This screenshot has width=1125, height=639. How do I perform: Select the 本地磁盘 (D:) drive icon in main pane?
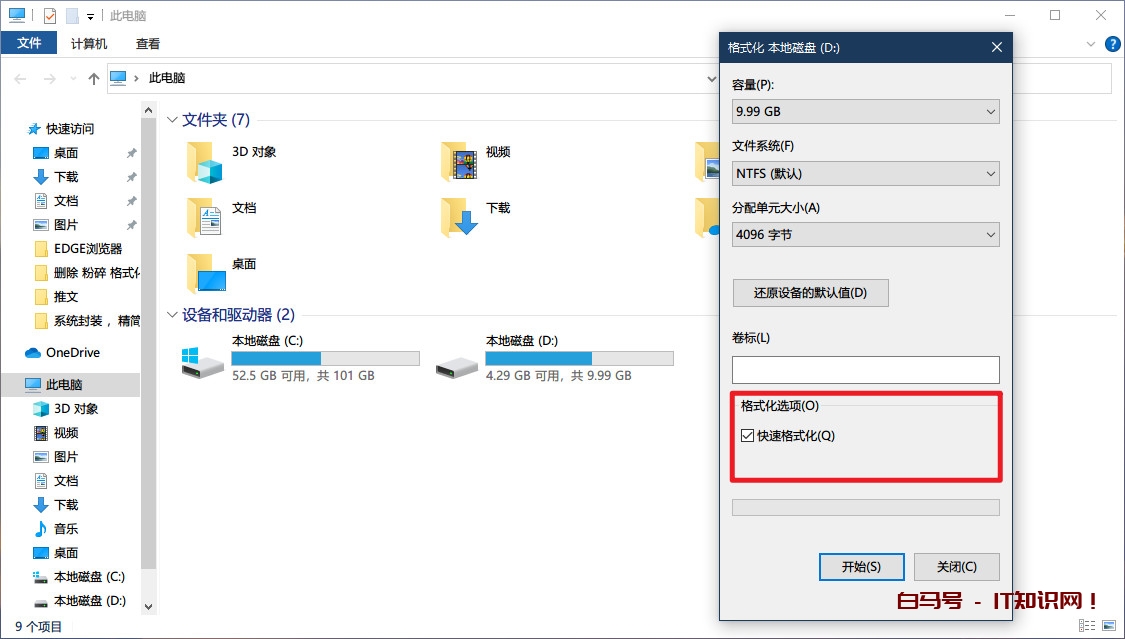pyautogui.click(x=456, y=366)
